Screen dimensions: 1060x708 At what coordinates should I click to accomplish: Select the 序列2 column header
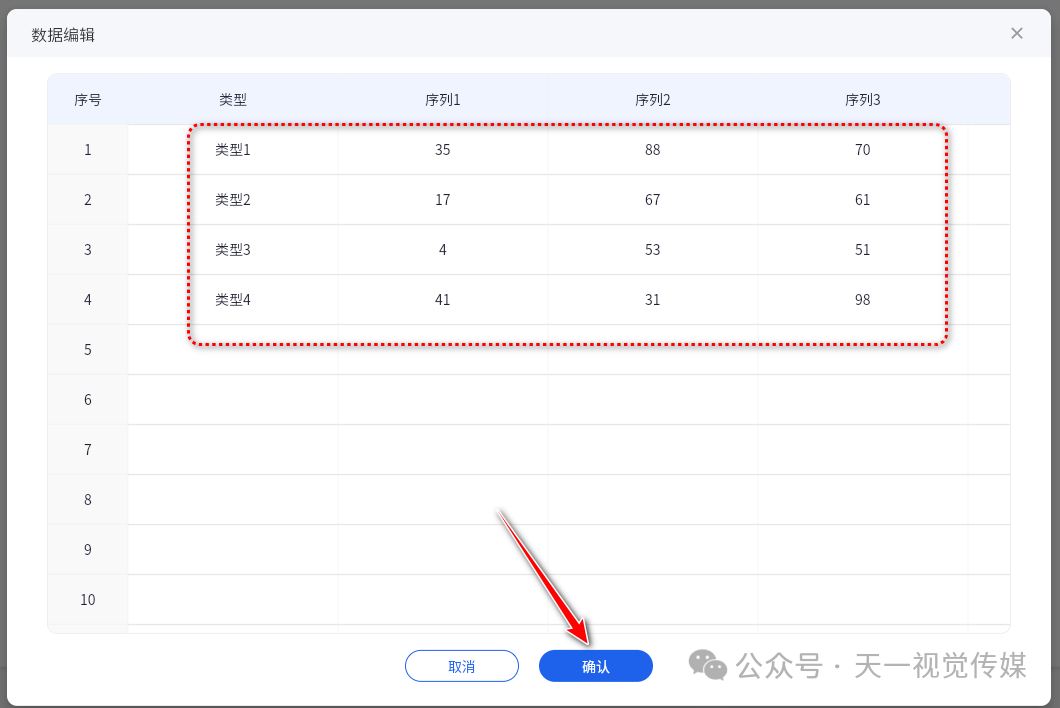point(652,99)
